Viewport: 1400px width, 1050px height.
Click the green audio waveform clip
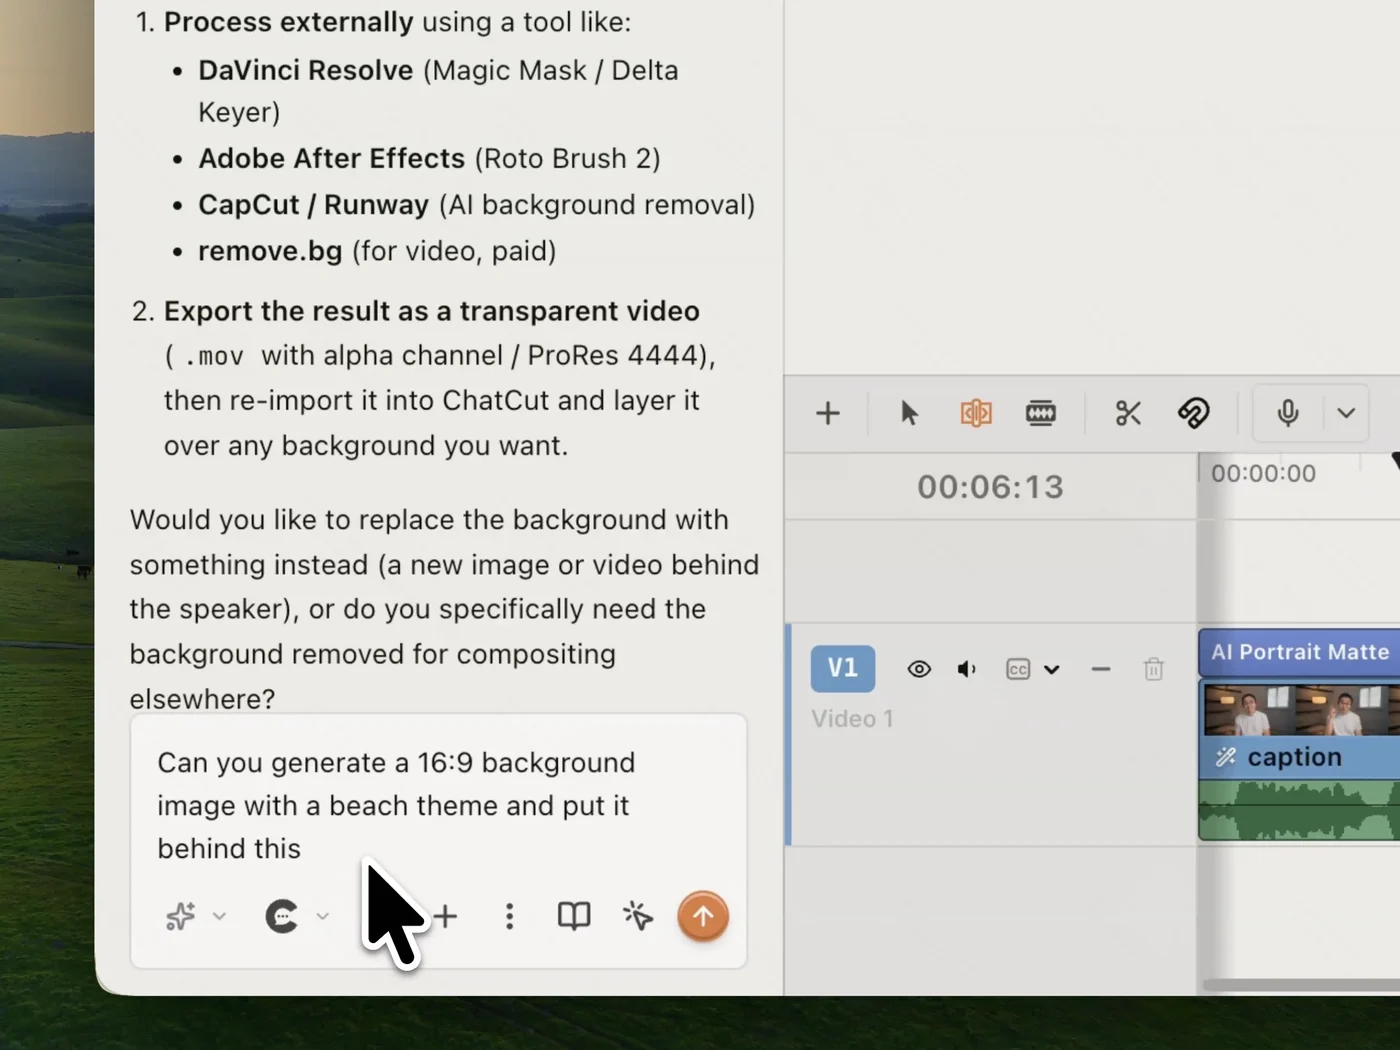(x=1300, y=809)
